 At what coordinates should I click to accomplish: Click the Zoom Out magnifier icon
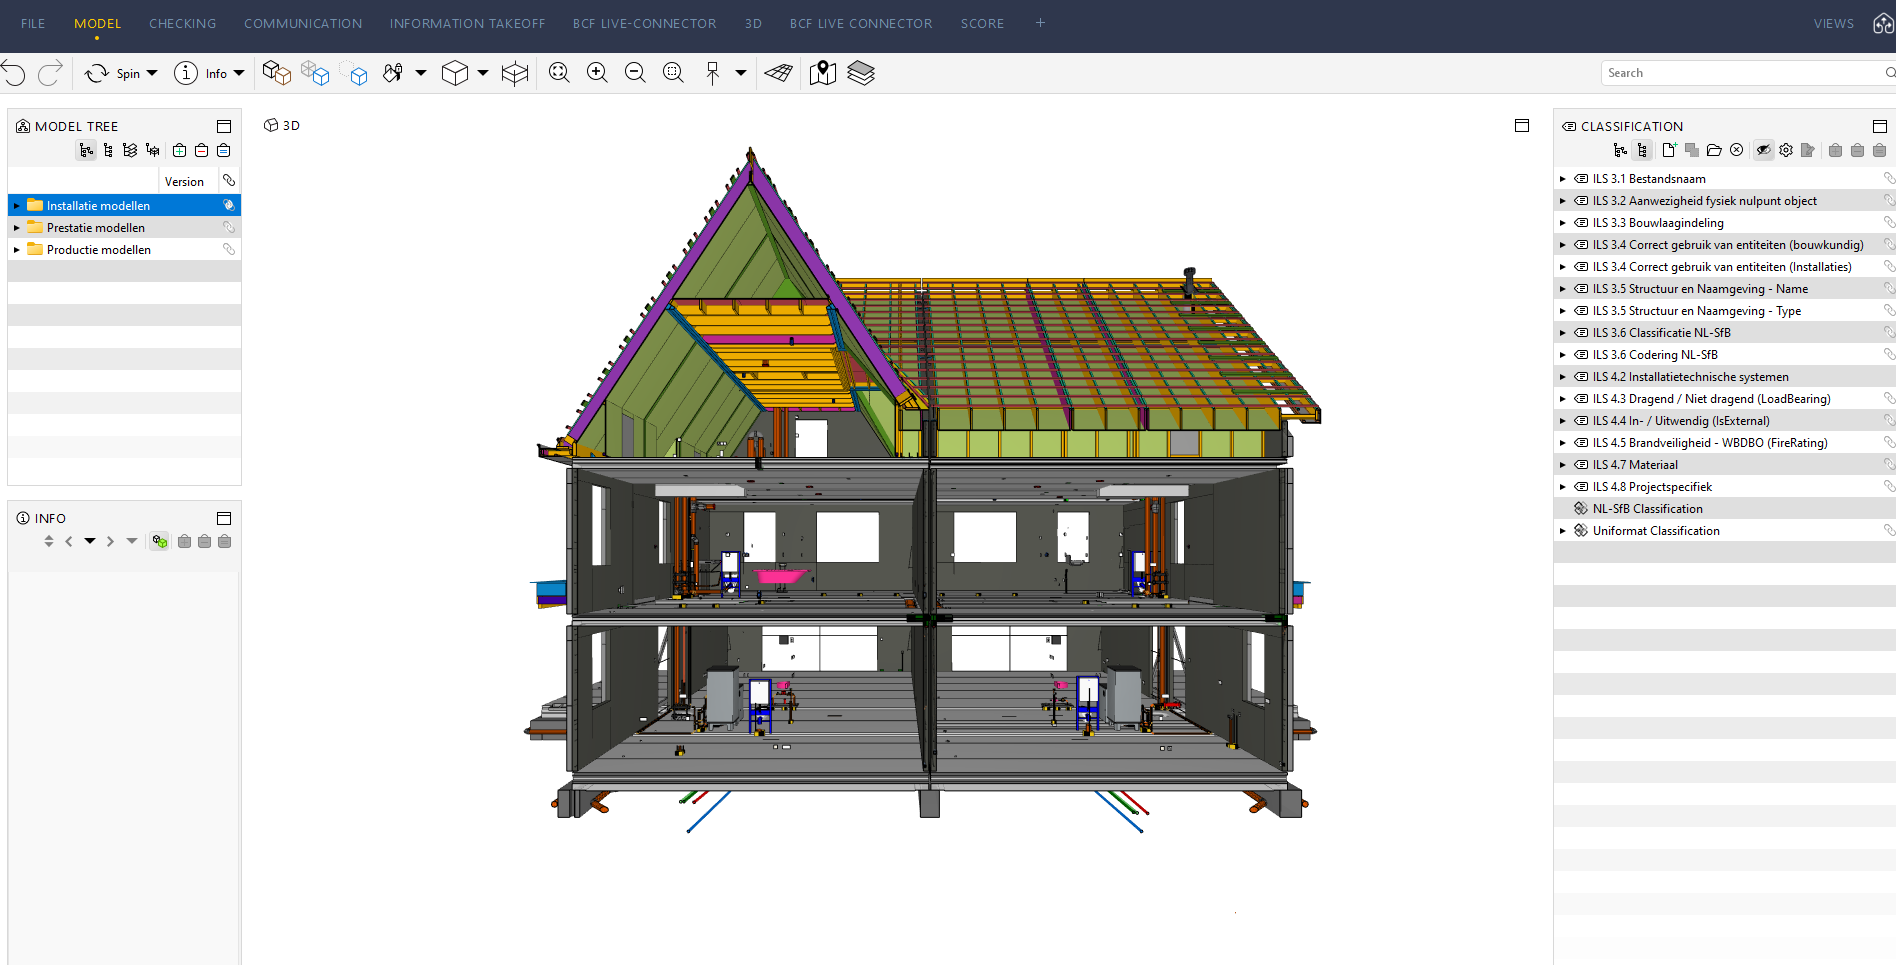(635, 73)
